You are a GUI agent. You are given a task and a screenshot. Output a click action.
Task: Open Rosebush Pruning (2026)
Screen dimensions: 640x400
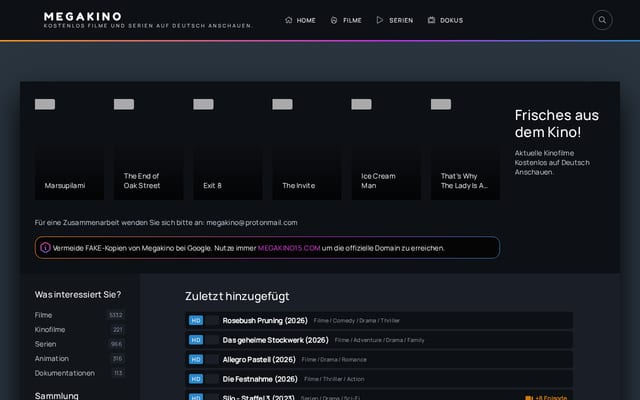[x=265, y=321]
